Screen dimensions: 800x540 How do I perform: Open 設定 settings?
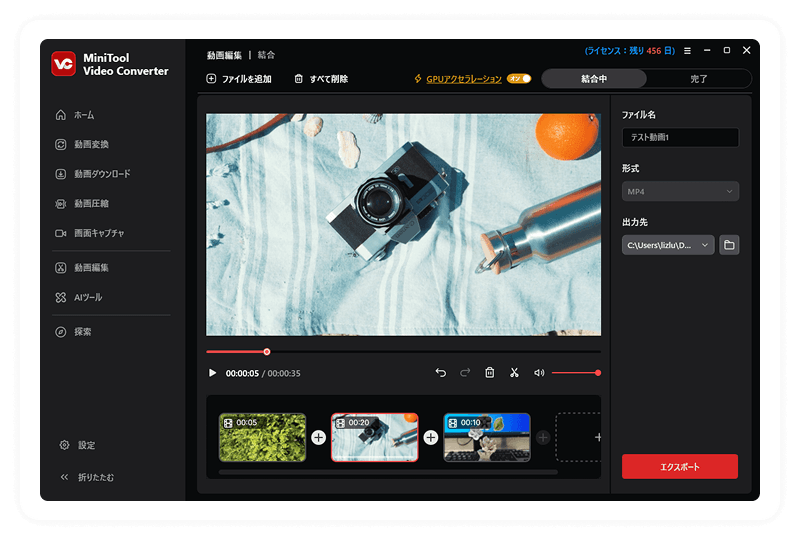[78, 445]
